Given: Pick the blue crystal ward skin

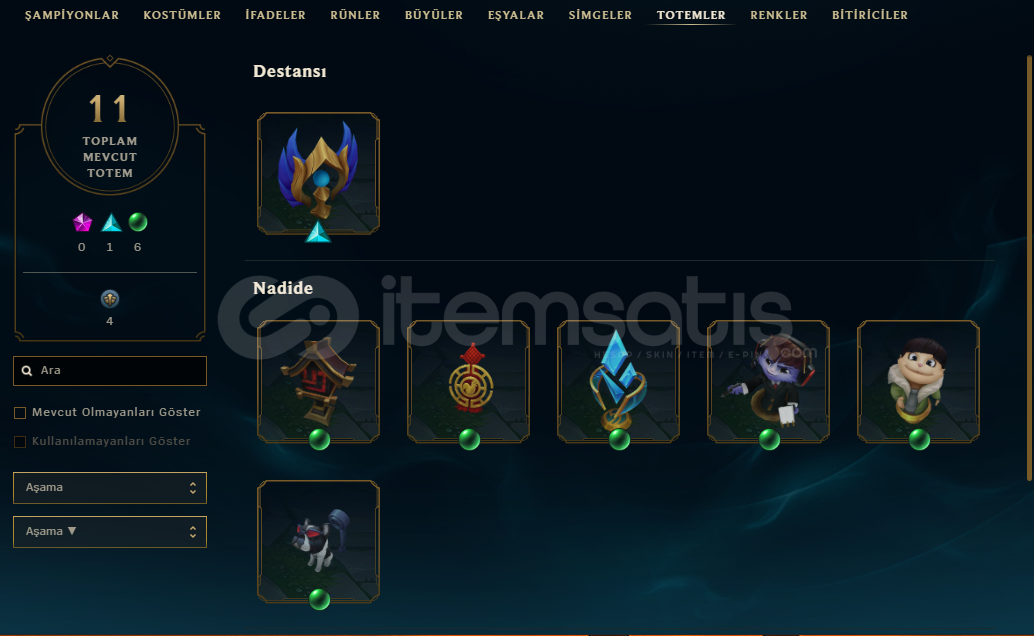Looking at the screenshot, I should pos(619,381).
